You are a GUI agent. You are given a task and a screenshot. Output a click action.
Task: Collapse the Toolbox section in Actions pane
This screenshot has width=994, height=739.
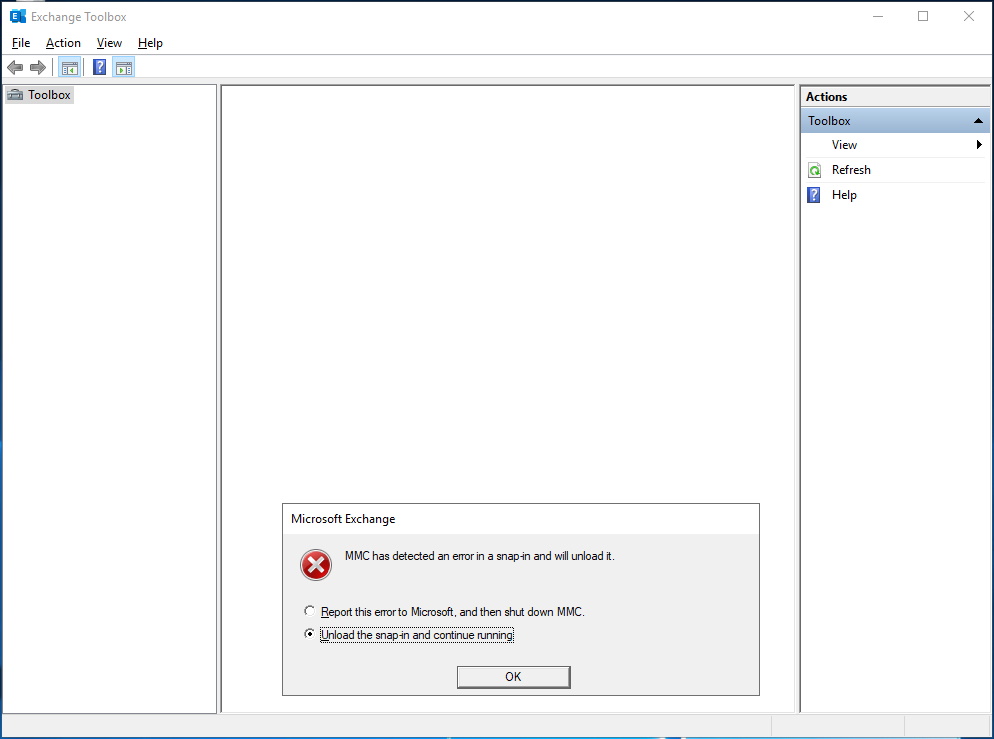pos(978,120)
